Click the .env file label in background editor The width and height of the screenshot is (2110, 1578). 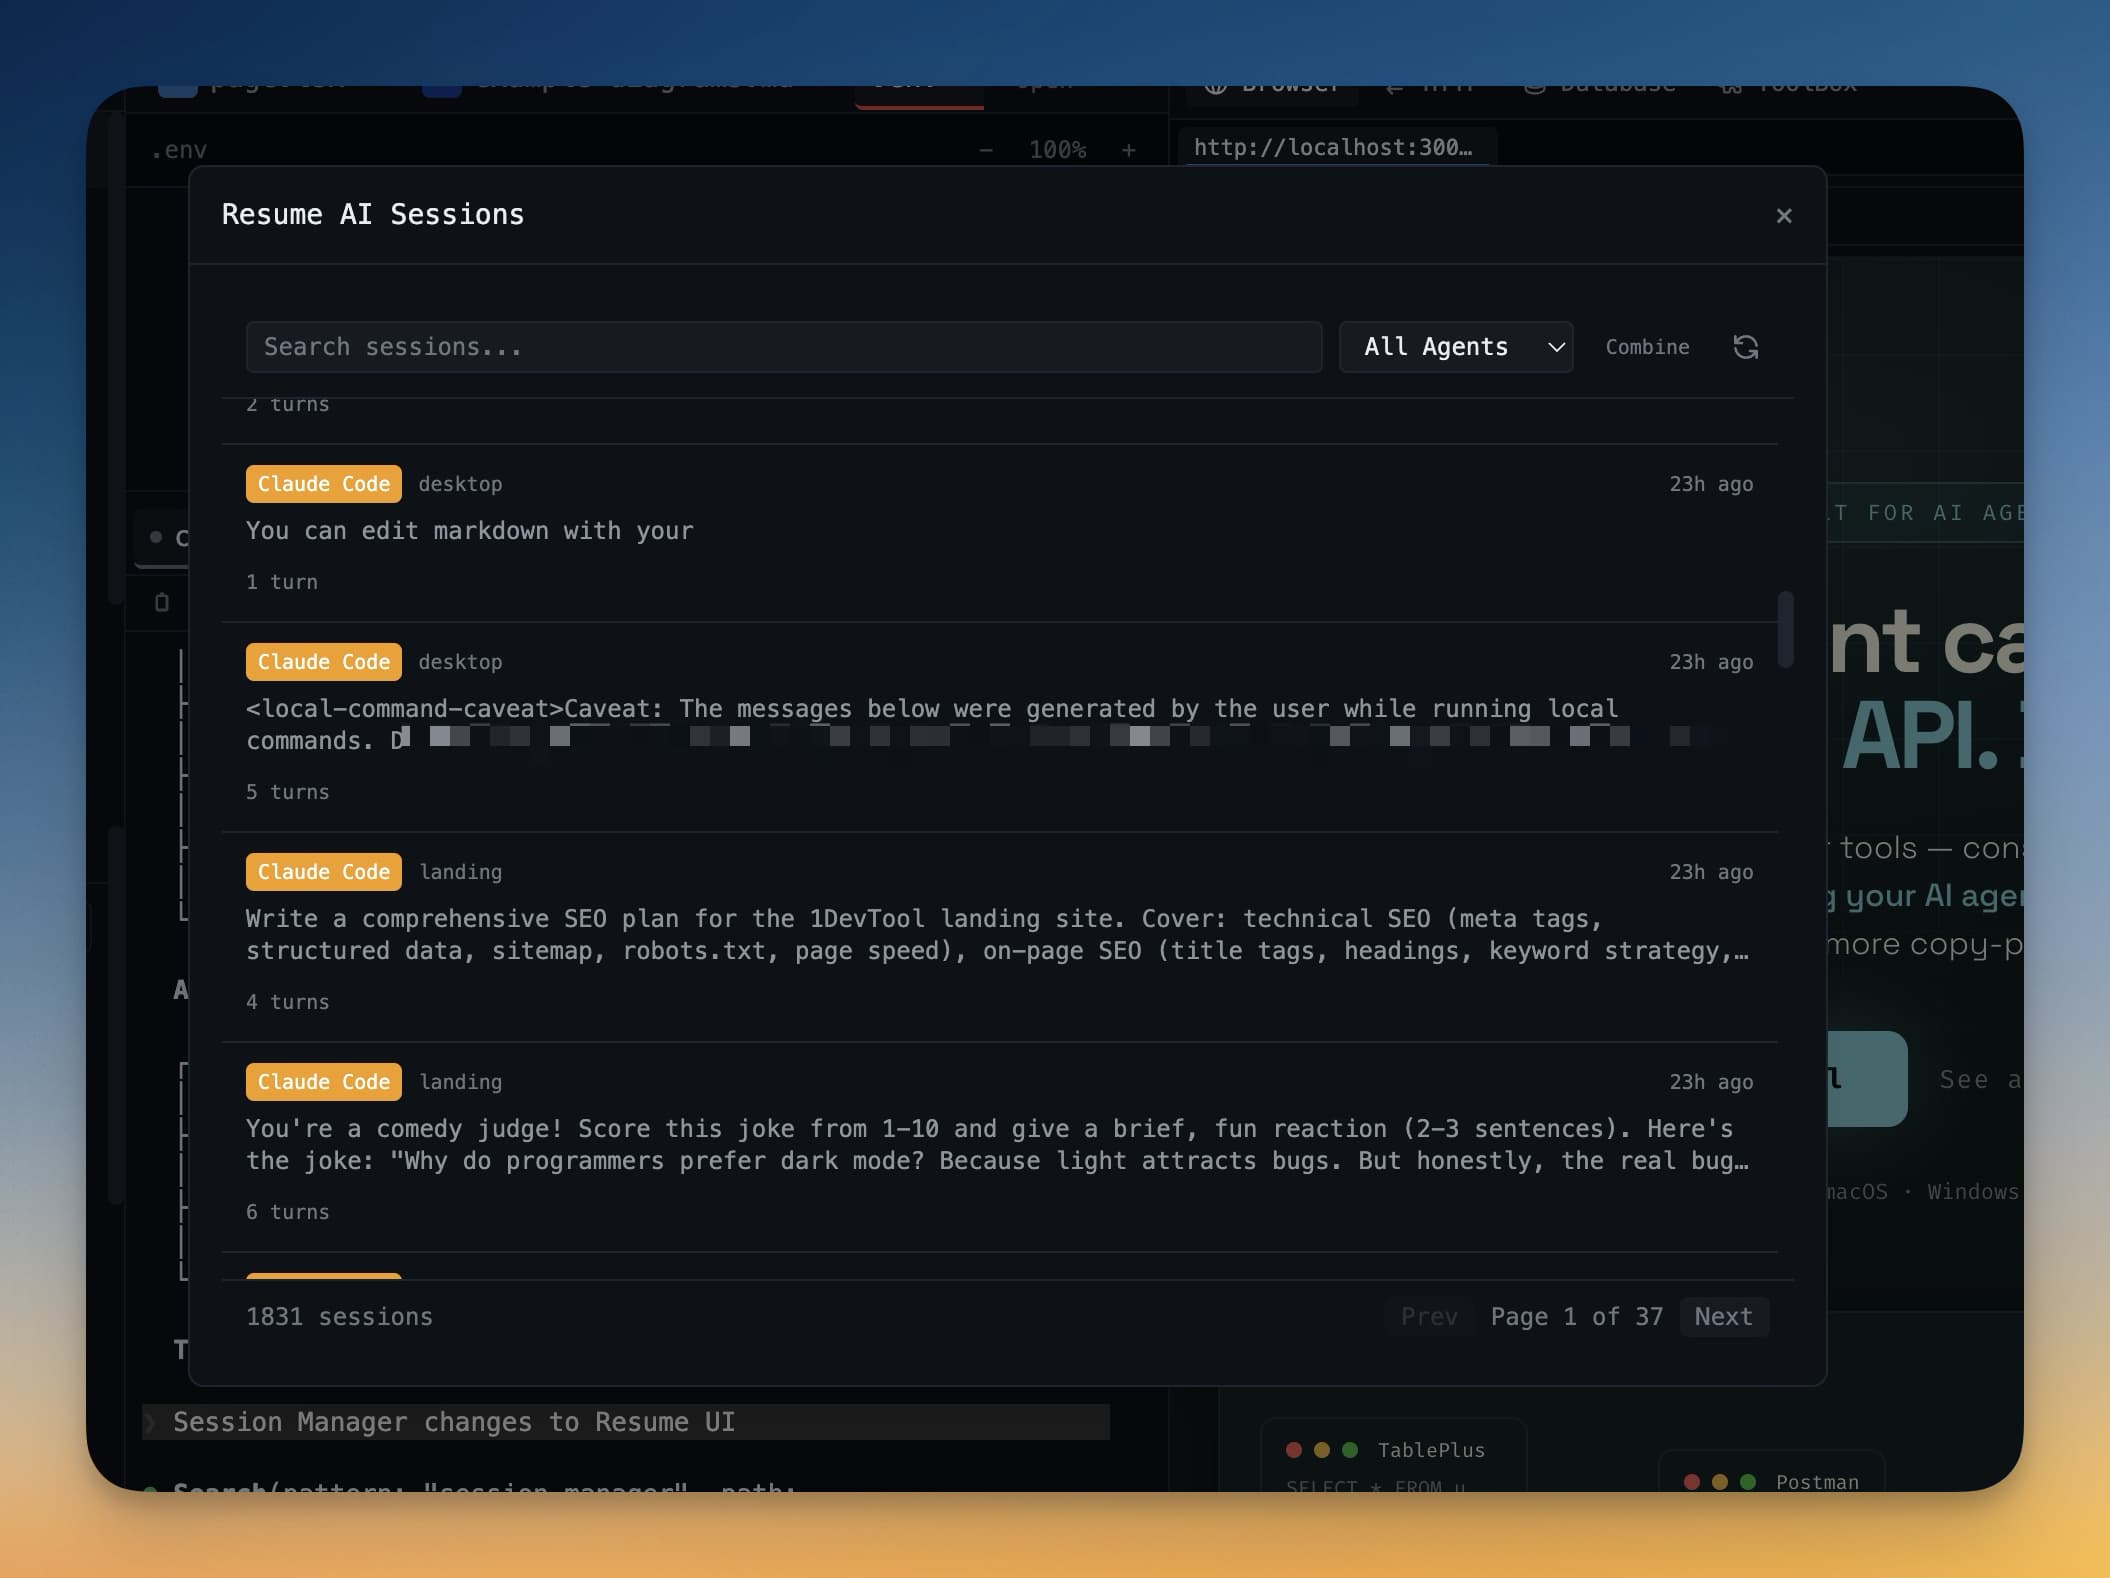[179, 150]
